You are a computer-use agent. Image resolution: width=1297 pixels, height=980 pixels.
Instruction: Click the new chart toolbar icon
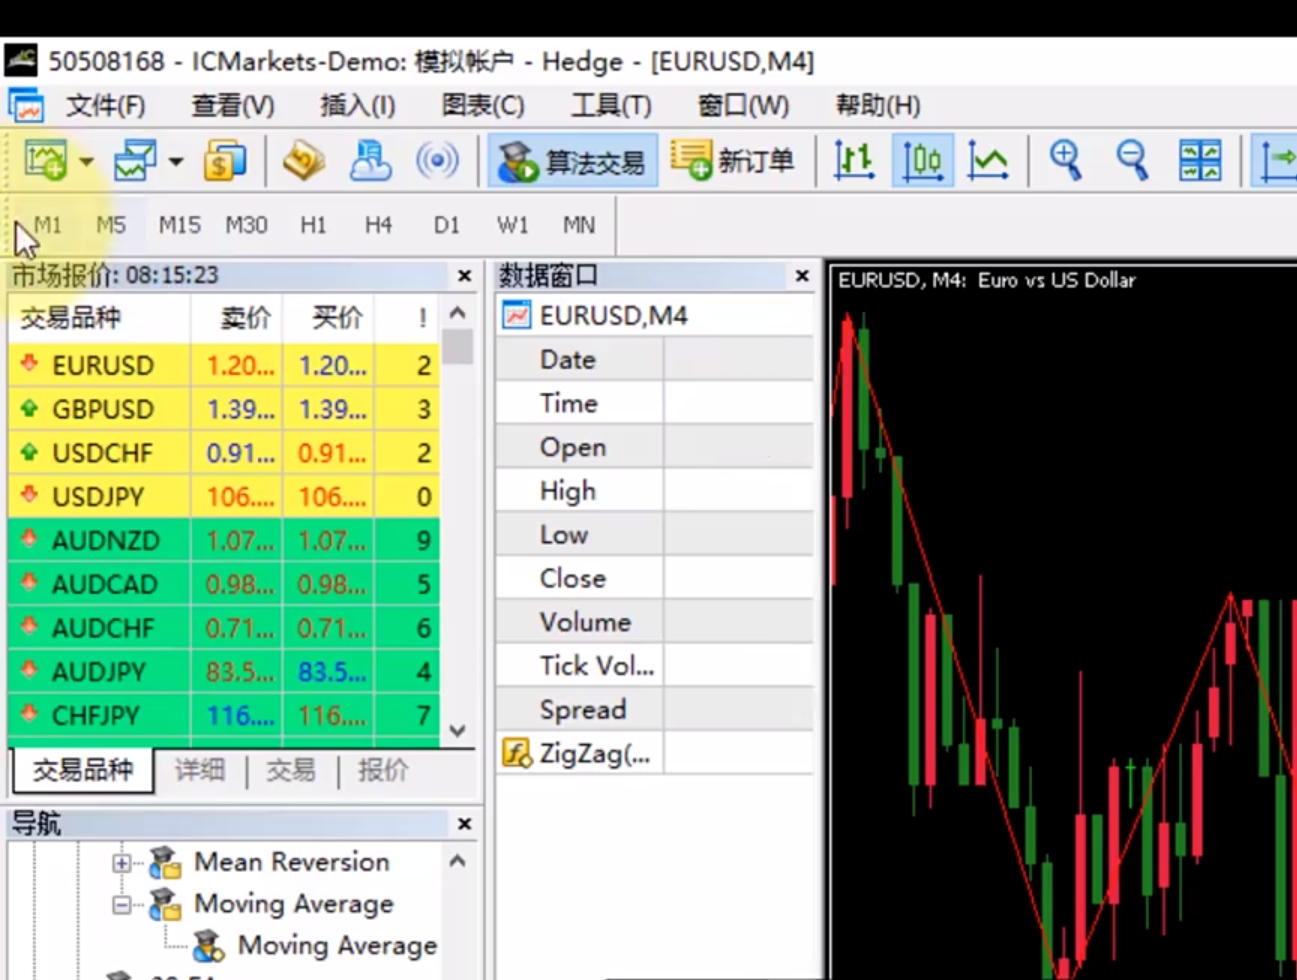click(45, 161)
